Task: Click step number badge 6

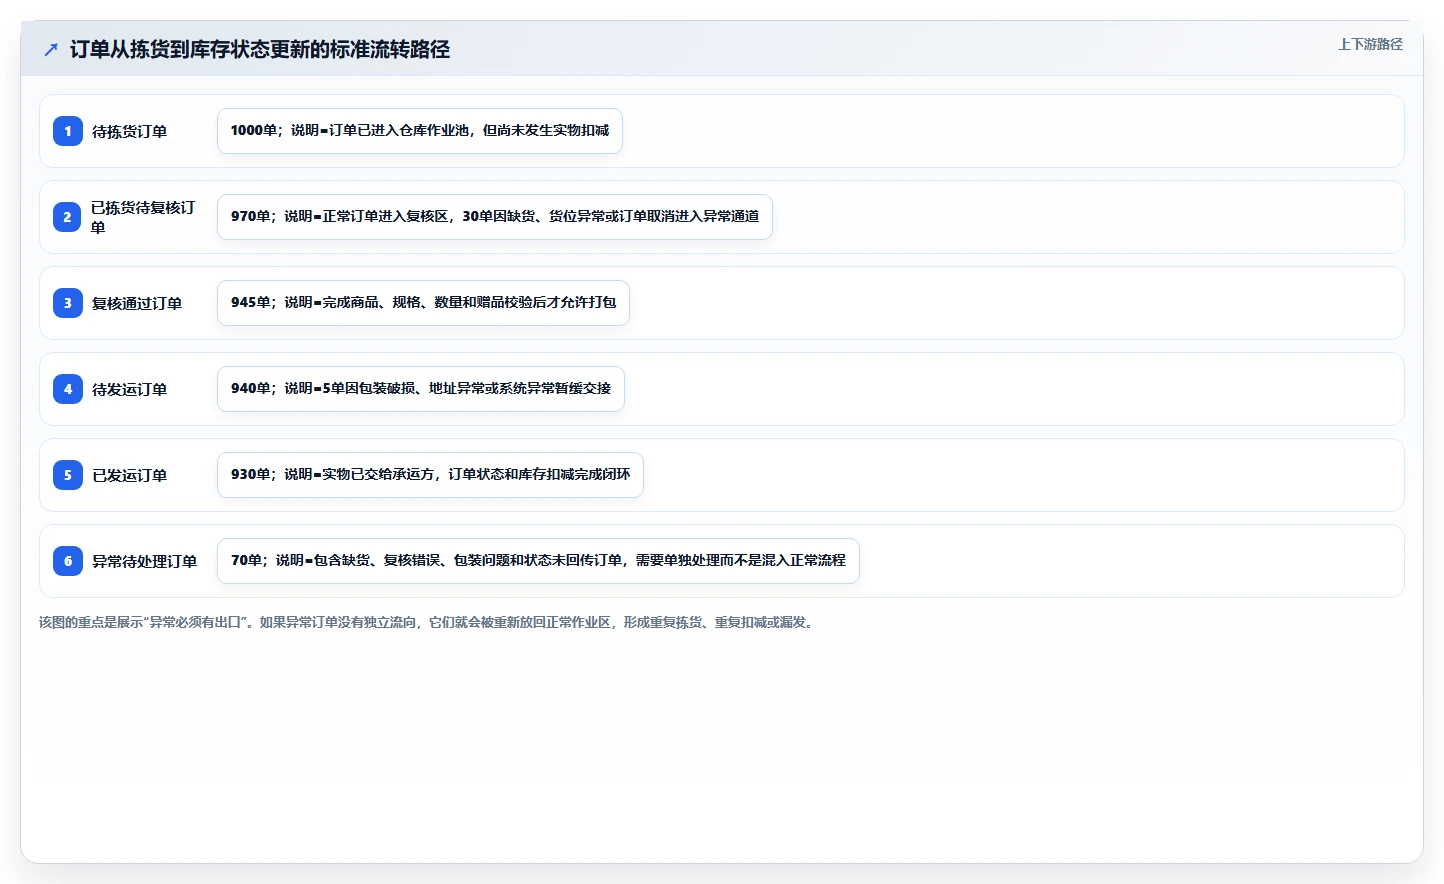Action: pyautogui.click(x=68, y=561)
